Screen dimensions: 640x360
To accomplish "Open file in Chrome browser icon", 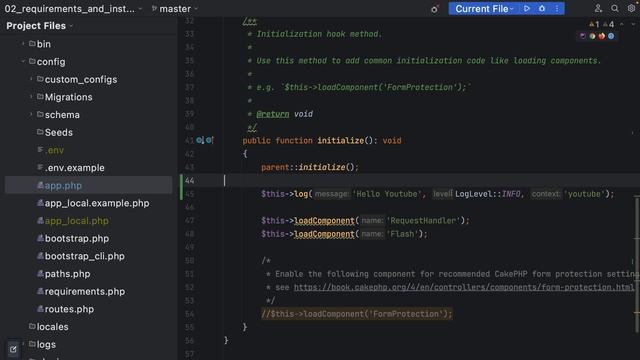I will [592, 36].
